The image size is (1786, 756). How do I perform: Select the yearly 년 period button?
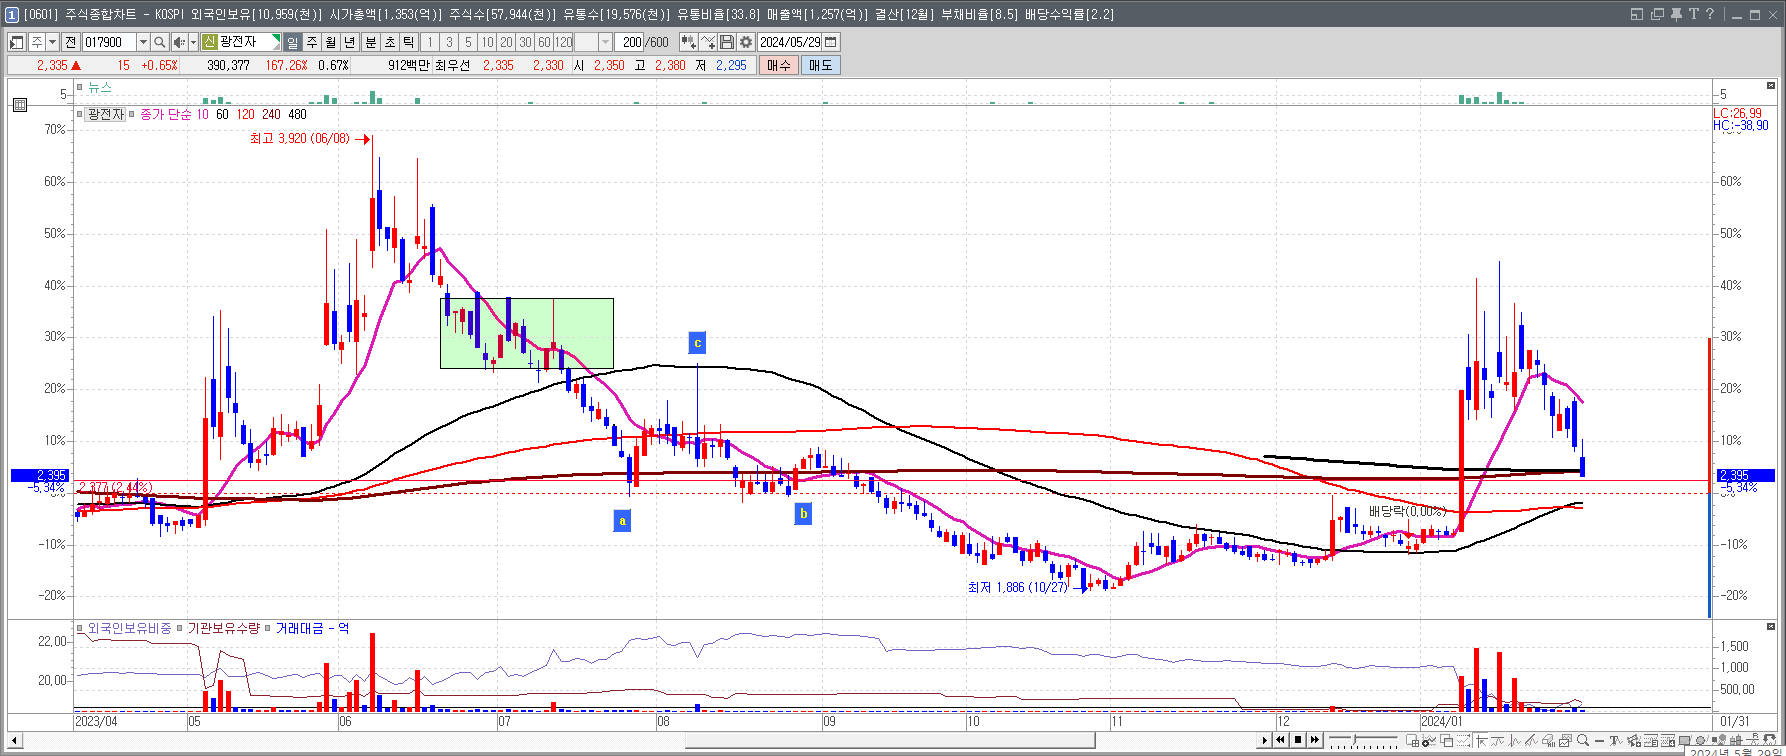tap(350, 42)
